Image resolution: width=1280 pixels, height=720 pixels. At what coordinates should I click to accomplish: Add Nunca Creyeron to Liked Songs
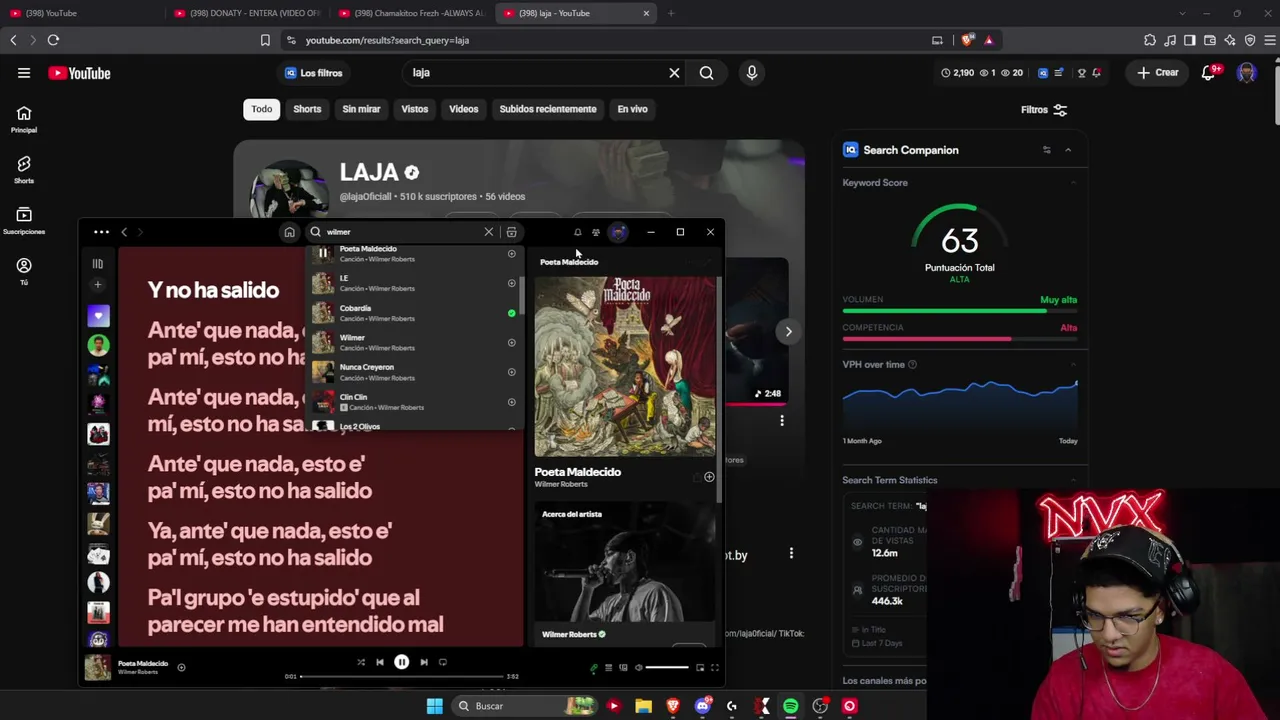click(511, 372)
